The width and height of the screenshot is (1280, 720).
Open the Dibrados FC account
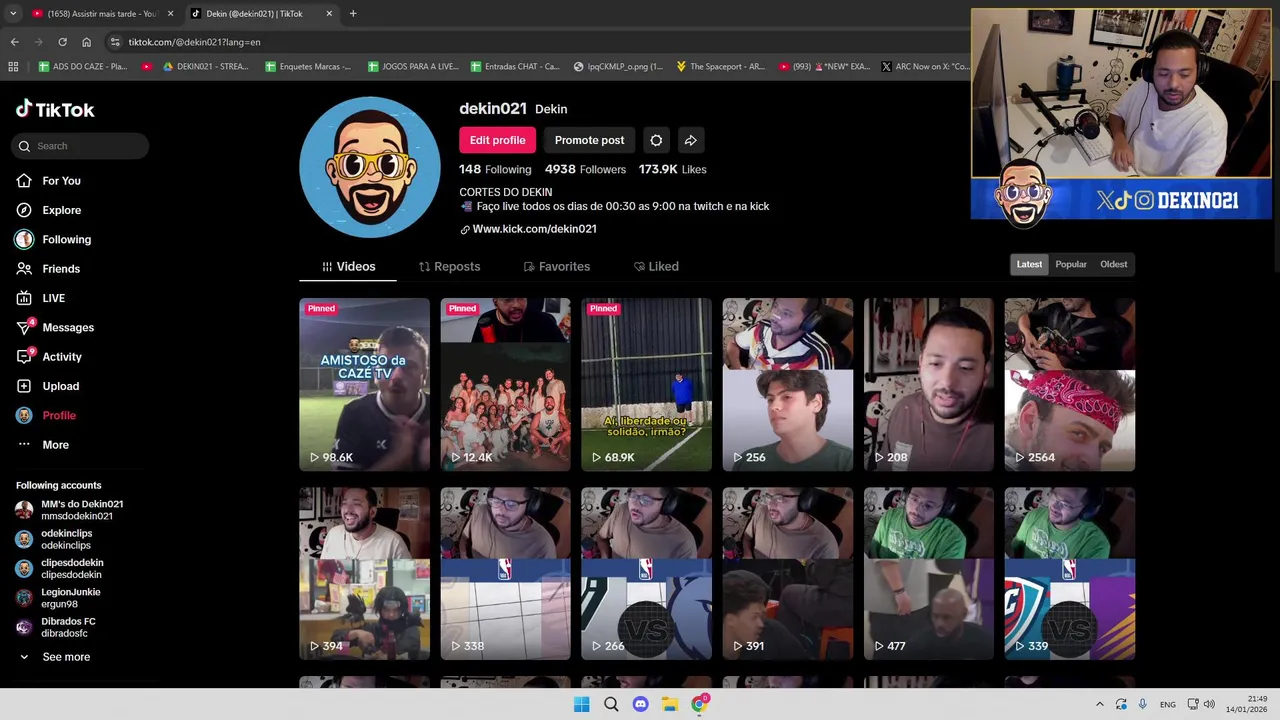(57, 627)
